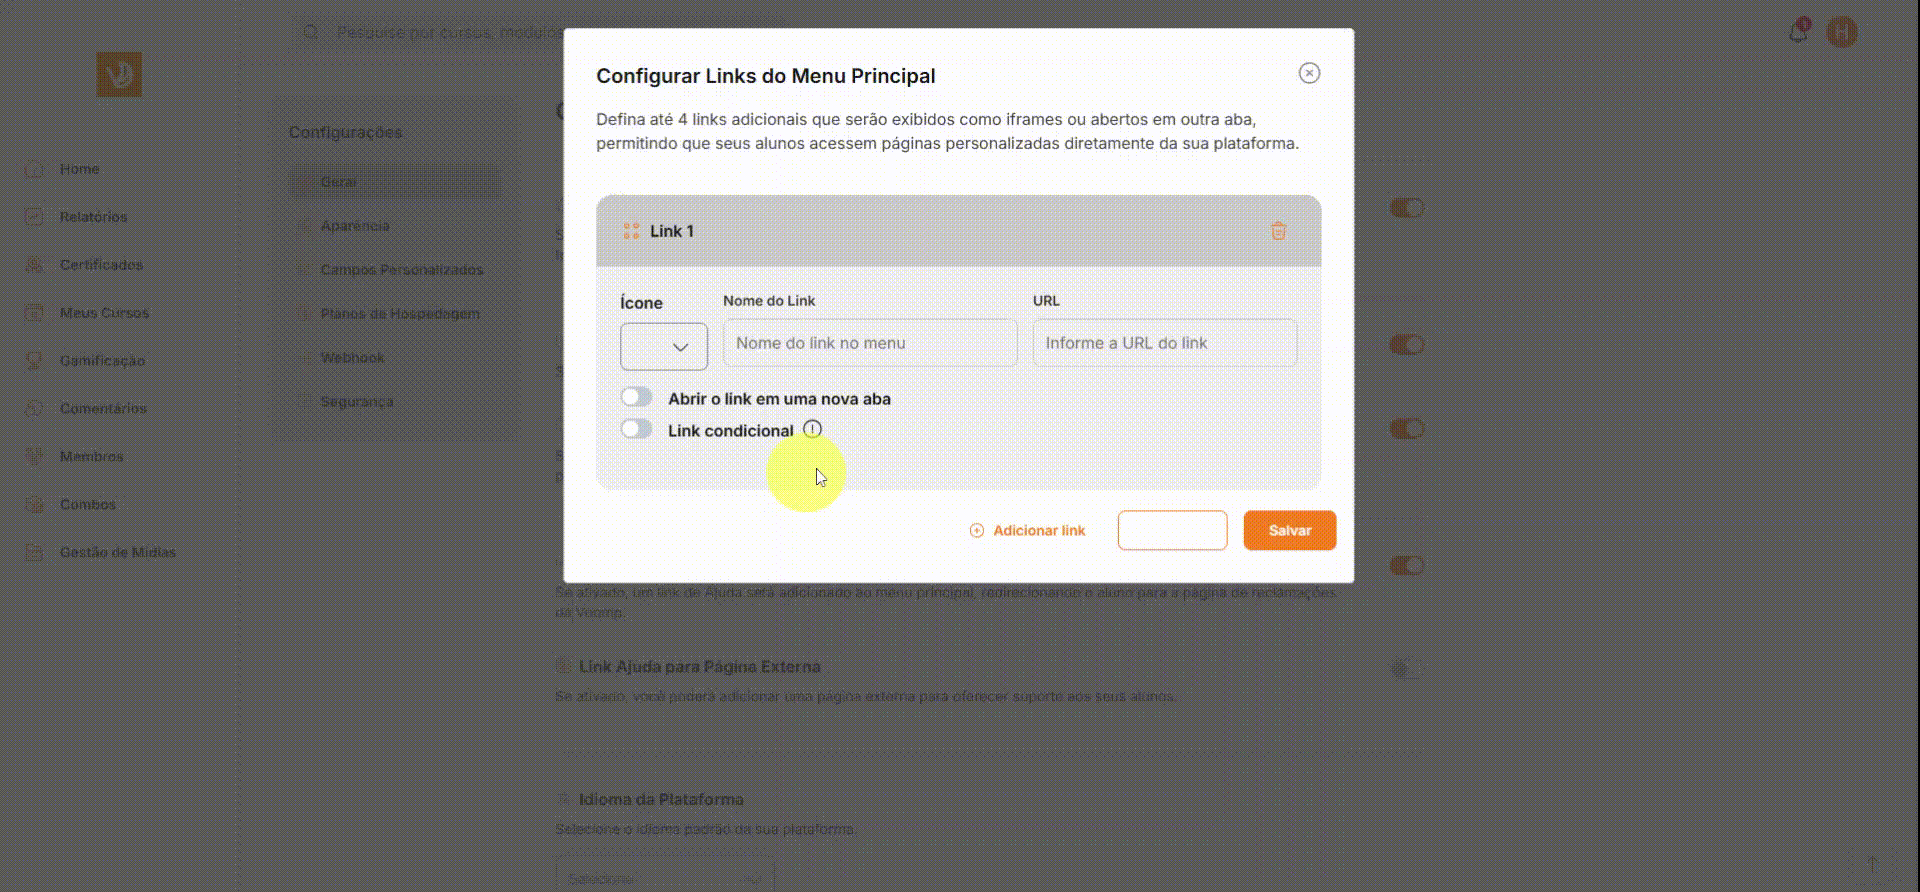The width and height of the screenshot is (1920, 892).
Task: Click the Salvar button
Action: coord(1290,531)
